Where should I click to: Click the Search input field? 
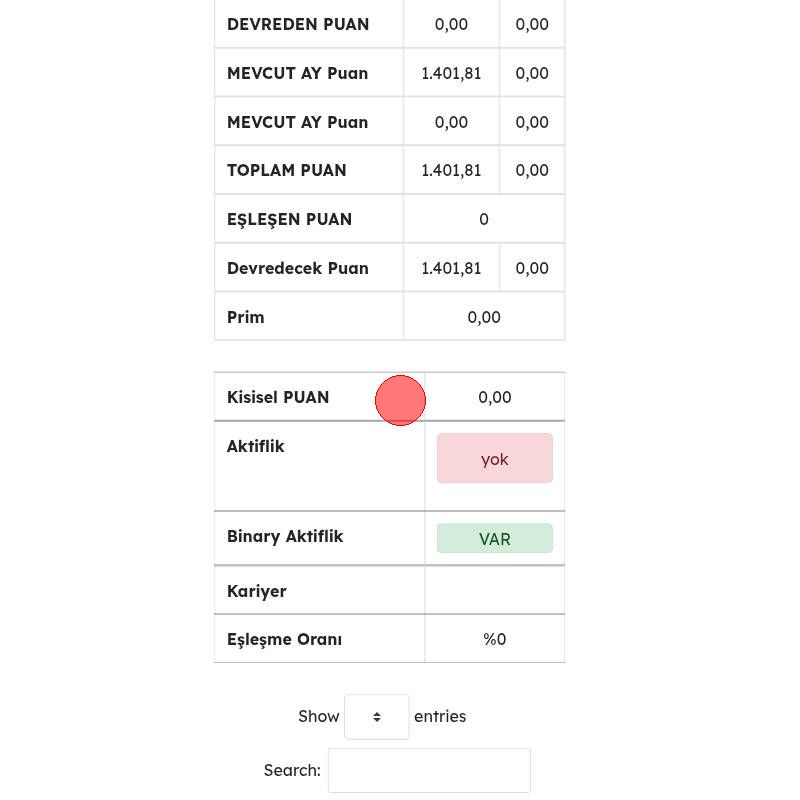[429, 770]
